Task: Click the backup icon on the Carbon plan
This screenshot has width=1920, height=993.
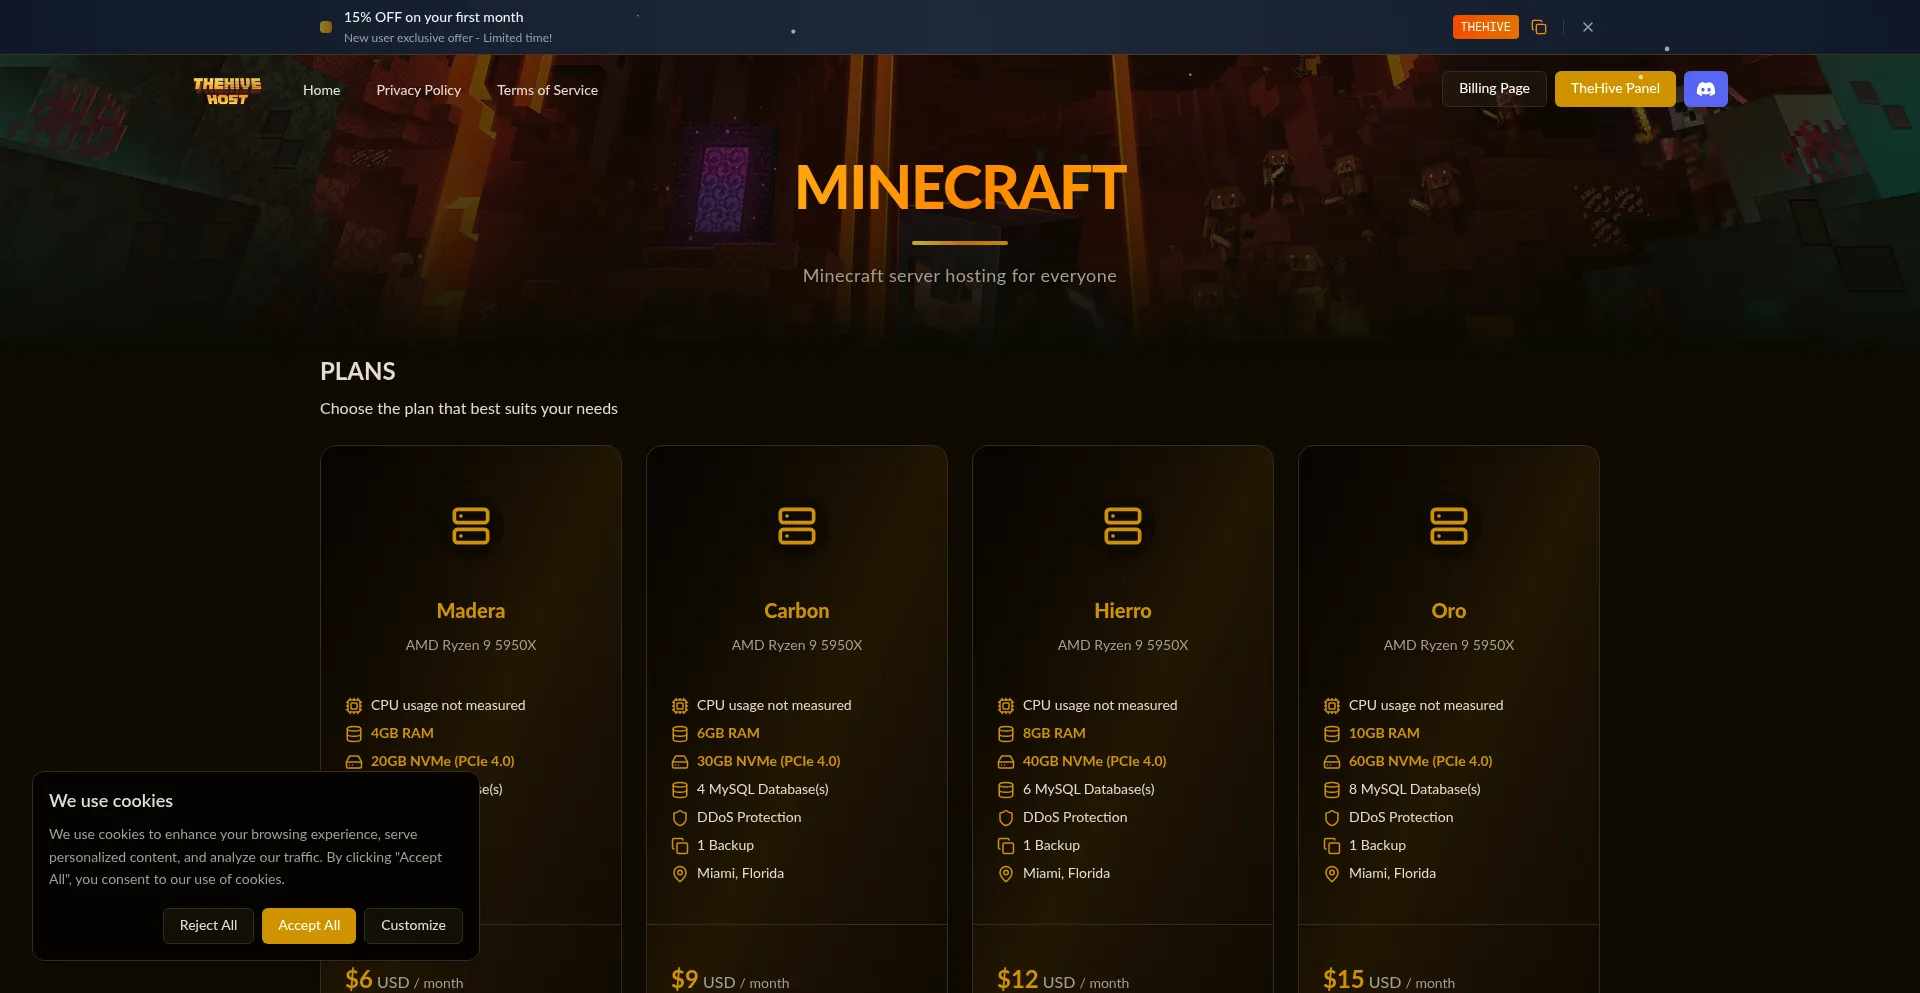Action: point(680,846)
